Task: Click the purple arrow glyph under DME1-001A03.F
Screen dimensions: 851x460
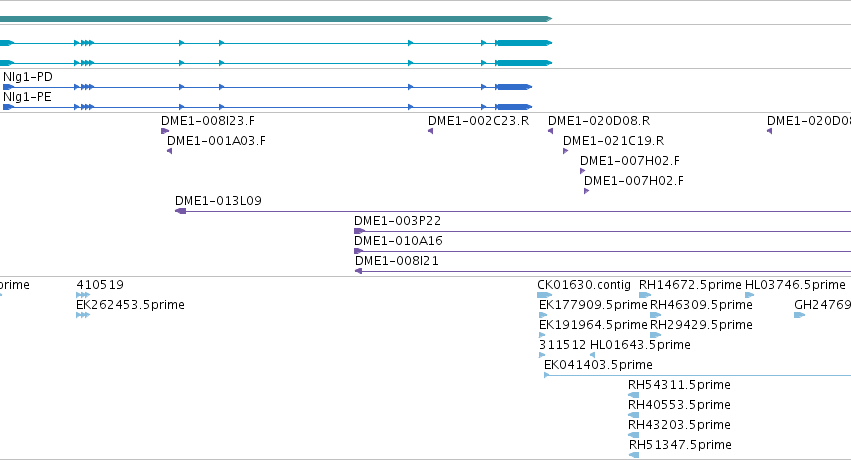Action: click(169, 151)
